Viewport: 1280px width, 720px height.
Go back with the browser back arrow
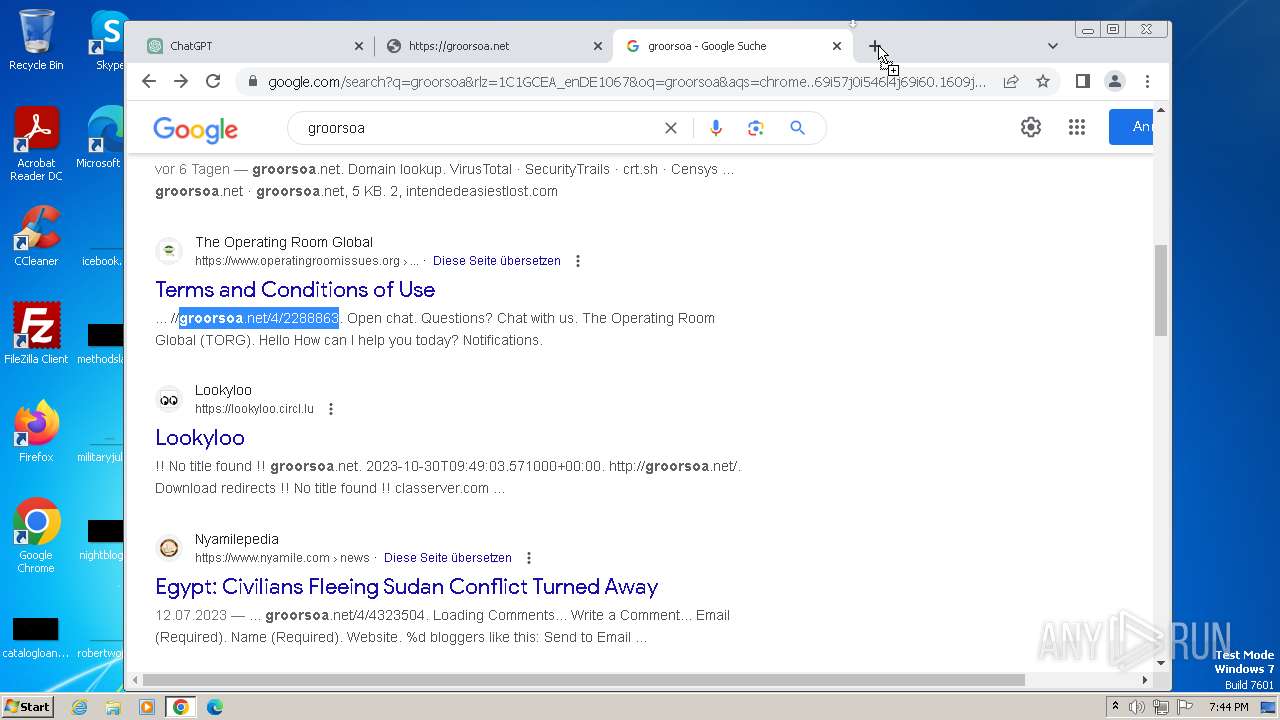(149, 82)
